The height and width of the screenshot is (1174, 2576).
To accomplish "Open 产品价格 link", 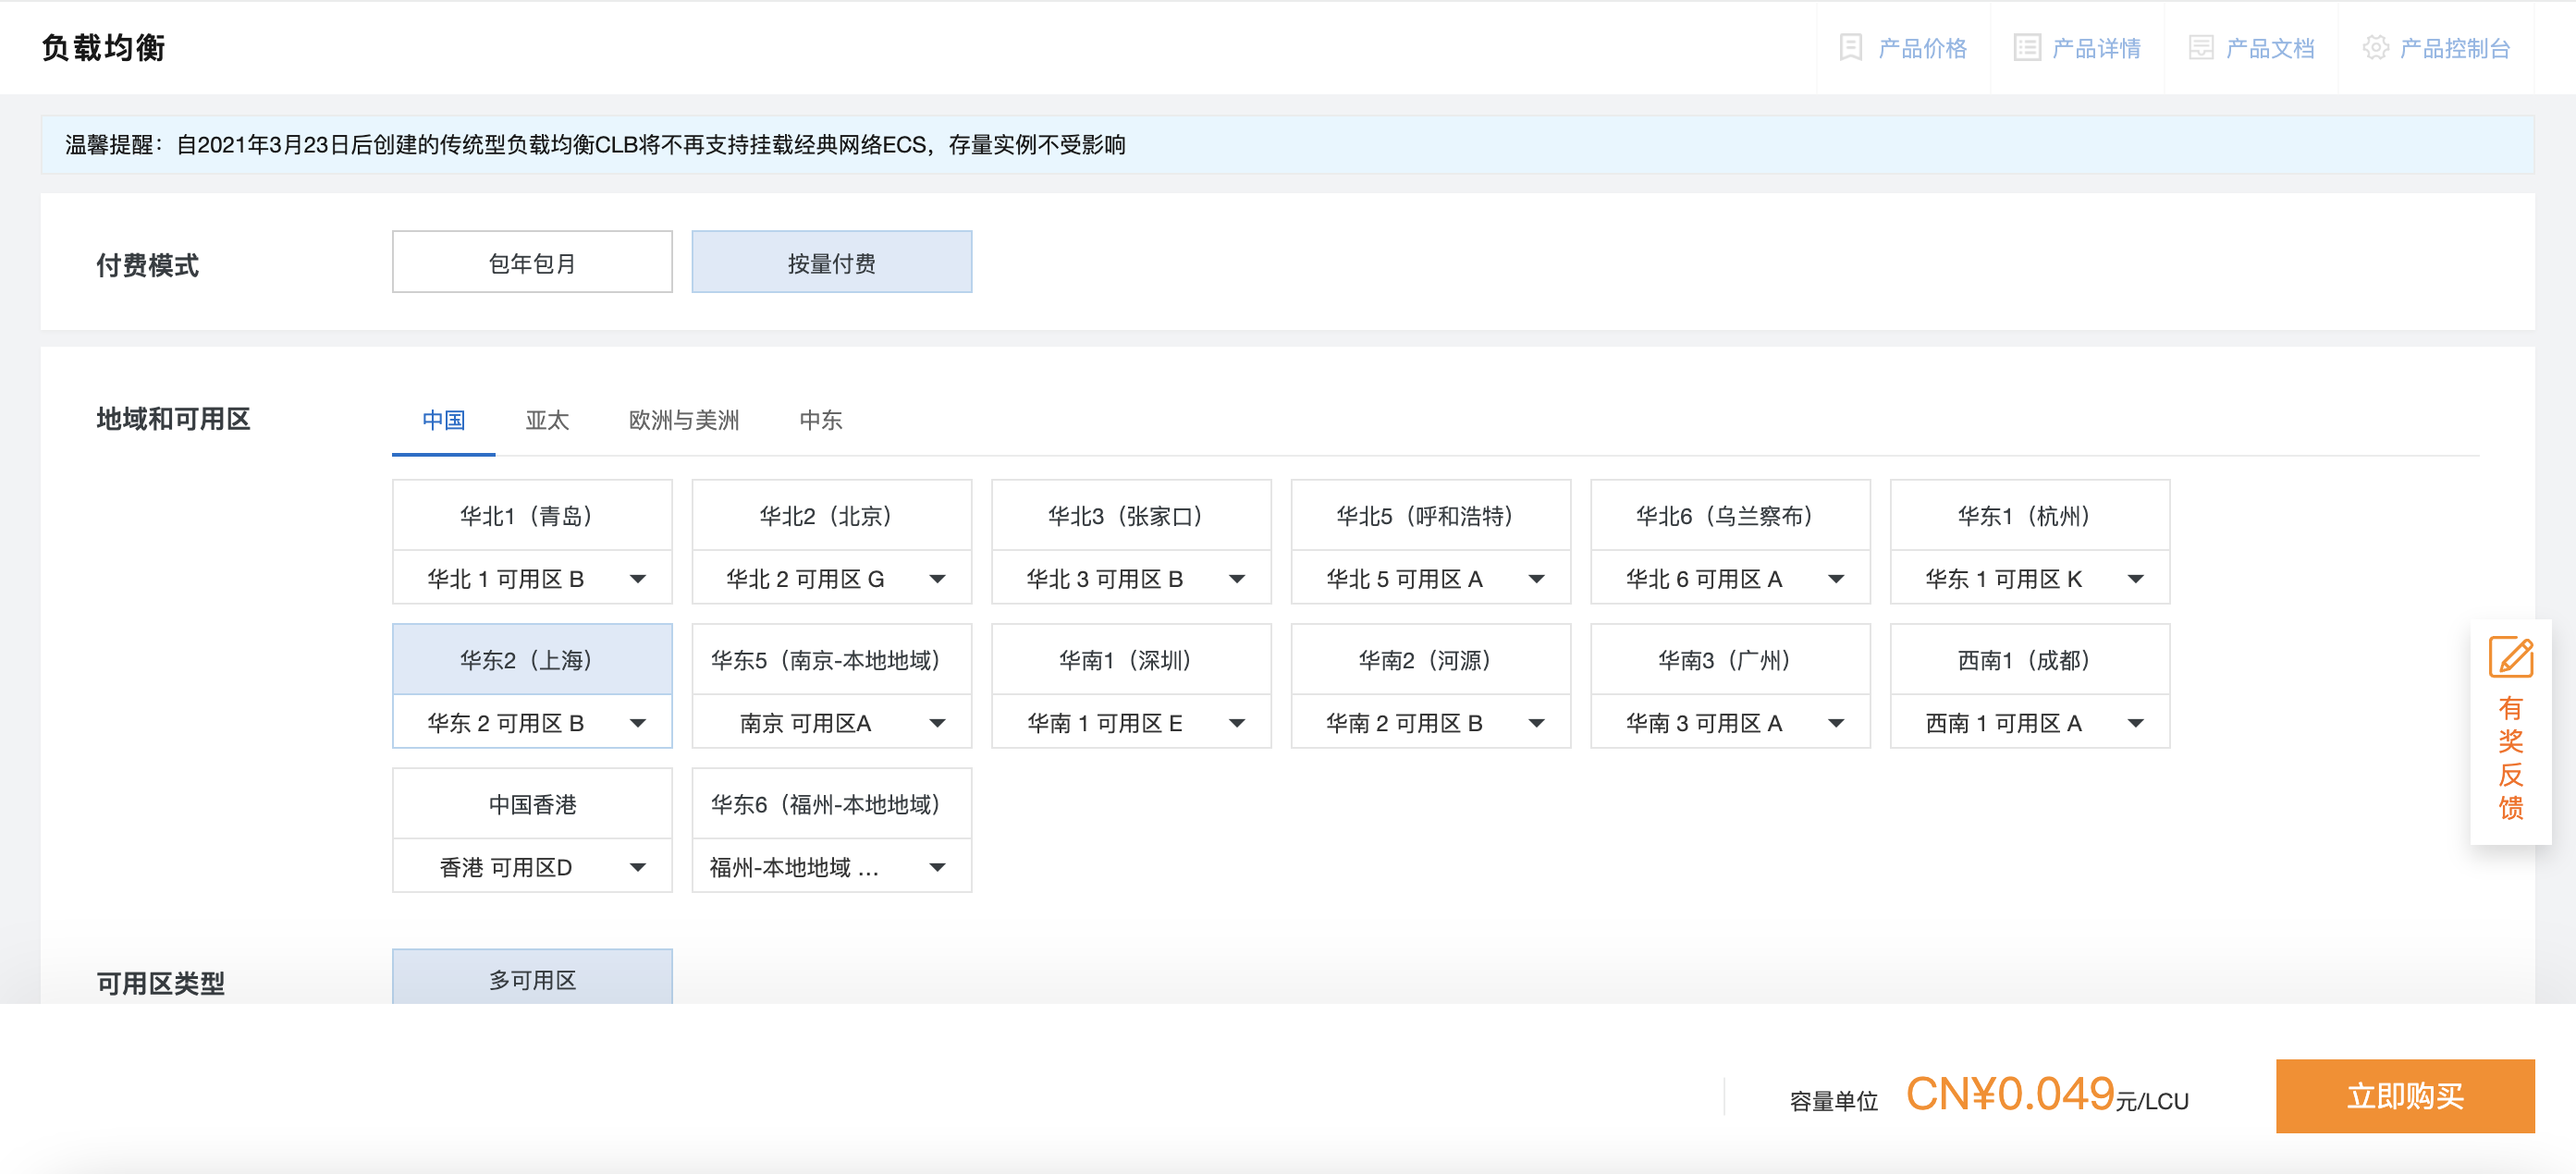I will 1921,48.
